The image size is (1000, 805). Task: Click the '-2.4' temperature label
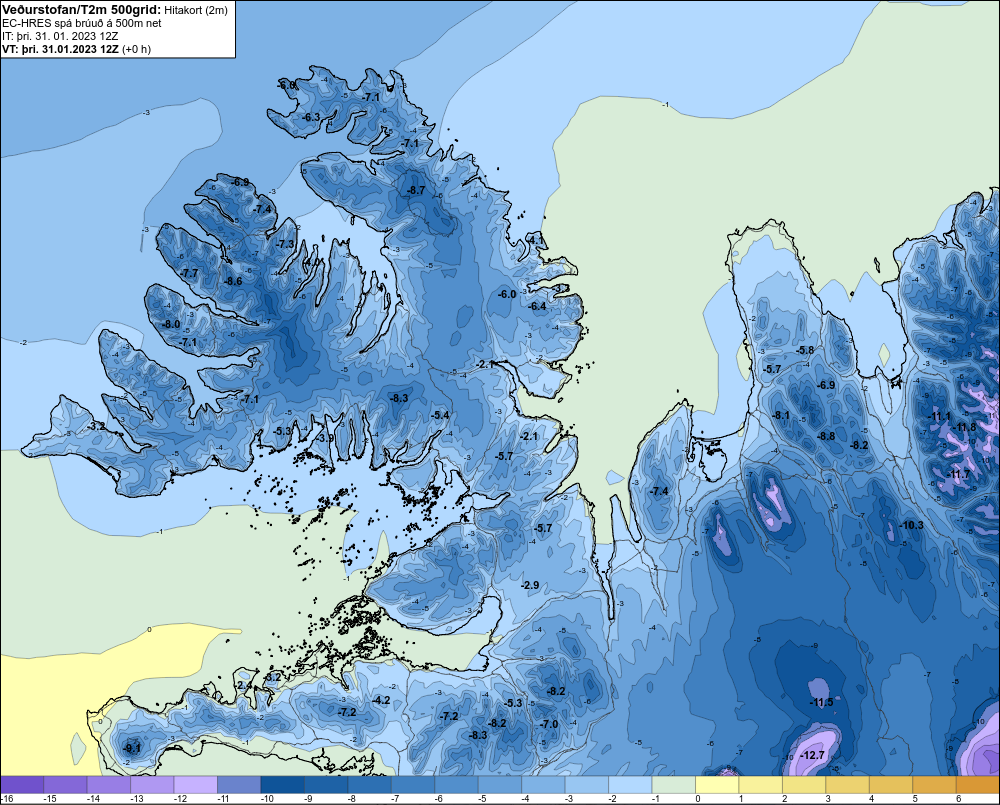(244, 685)
